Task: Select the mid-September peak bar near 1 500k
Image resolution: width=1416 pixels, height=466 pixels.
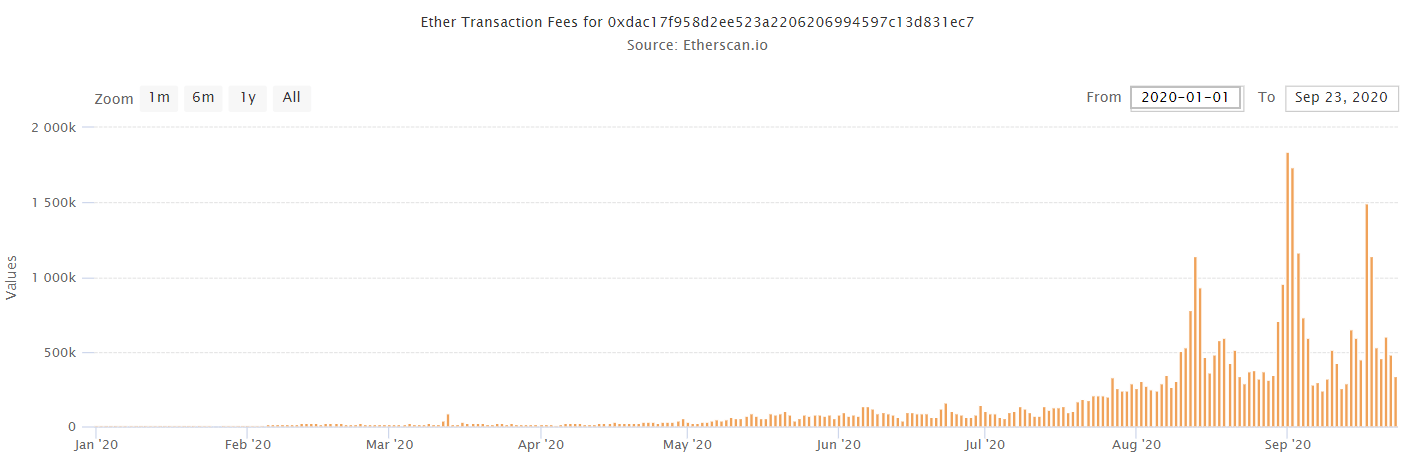Action: [1366, 316]
